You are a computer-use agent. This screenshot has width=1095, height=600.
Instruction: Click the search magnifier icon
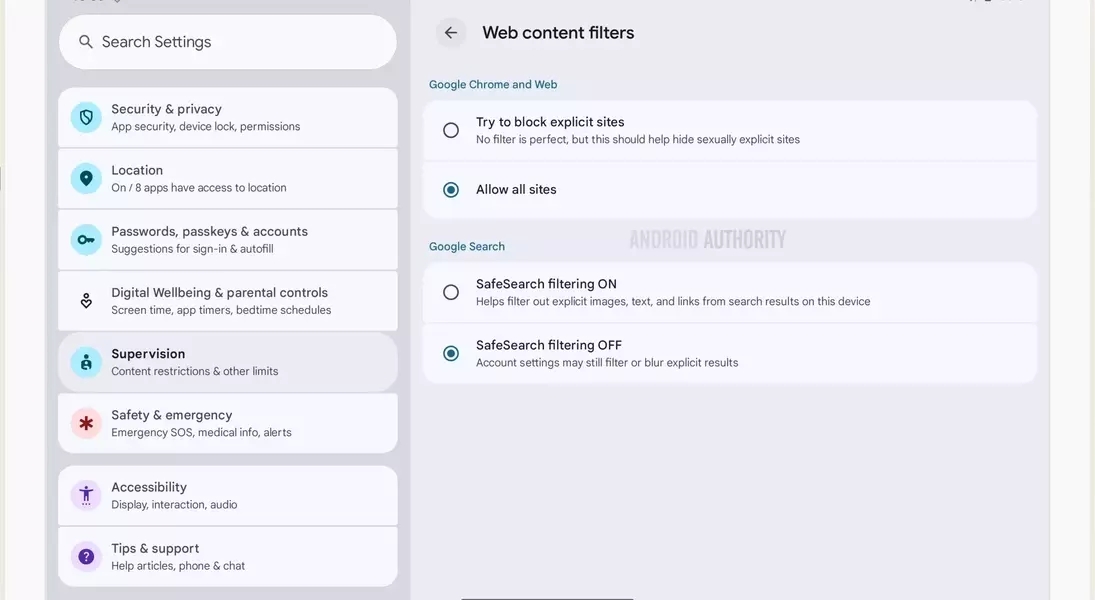point(85,42)
